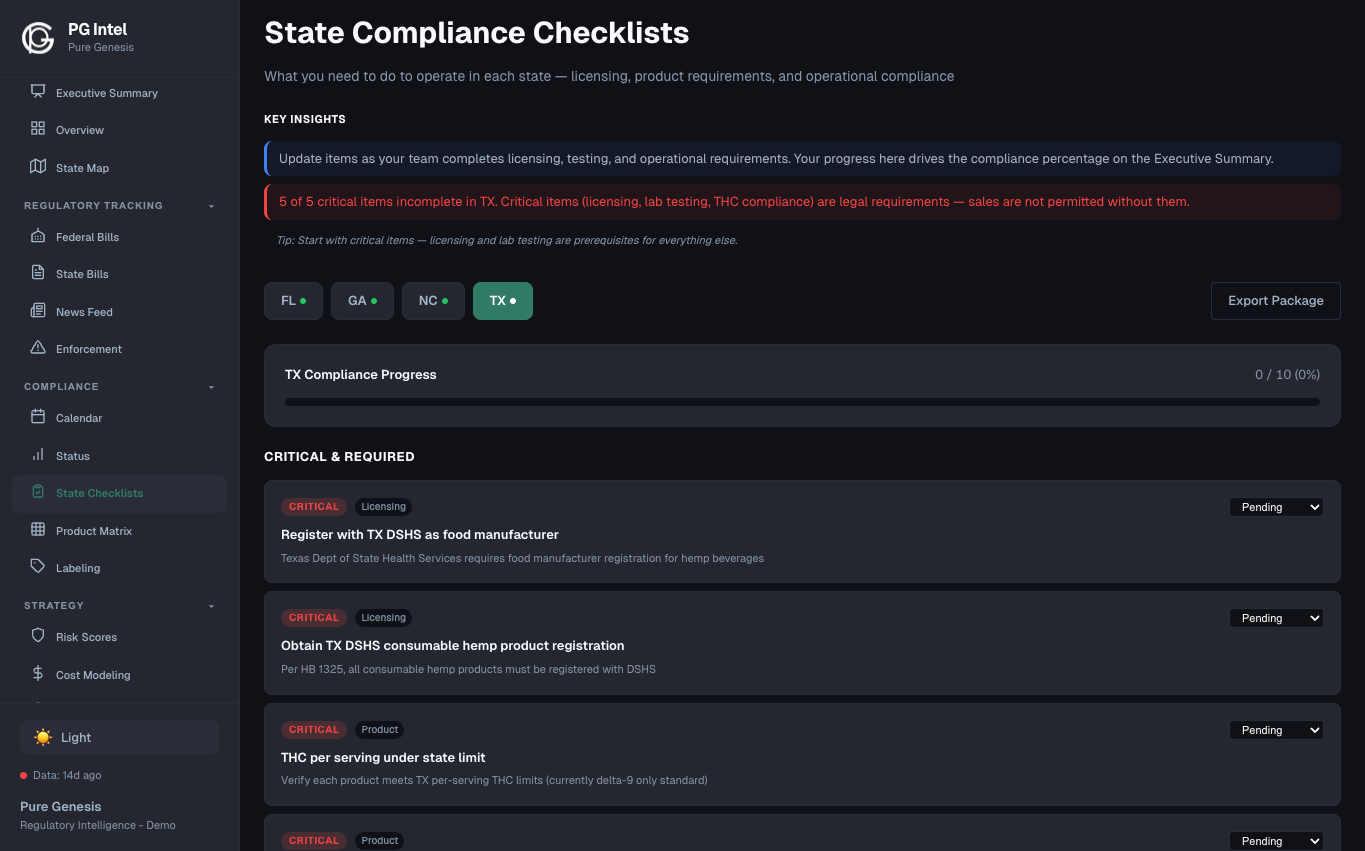This screenshot has height=851, width=1365.
Task: Select the Status sidebar item
Action: click(x=74, y=455)
